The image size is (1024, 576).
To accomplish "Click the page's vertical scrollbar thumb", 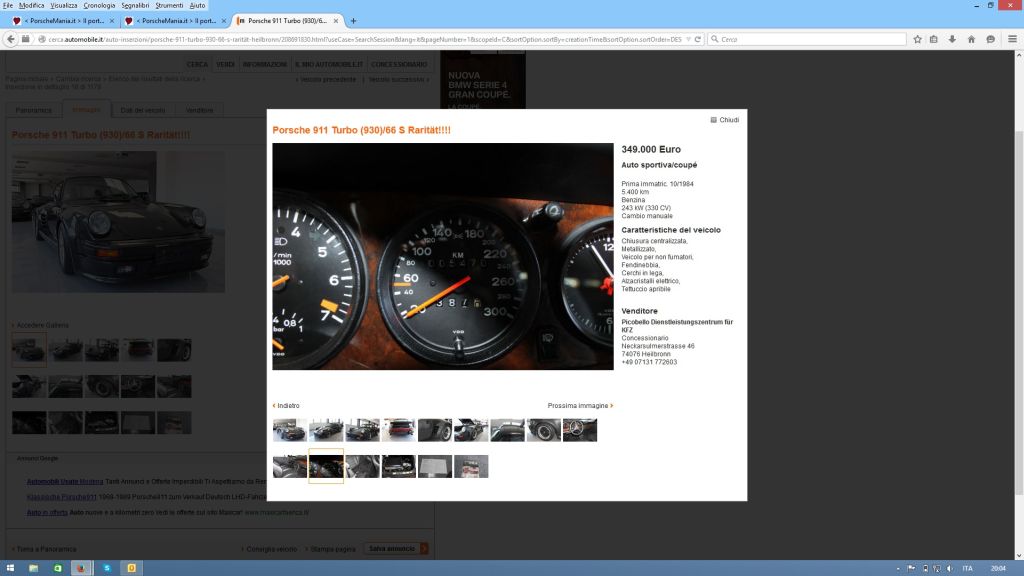I will pyautogui.click(x=1019, y=313).
